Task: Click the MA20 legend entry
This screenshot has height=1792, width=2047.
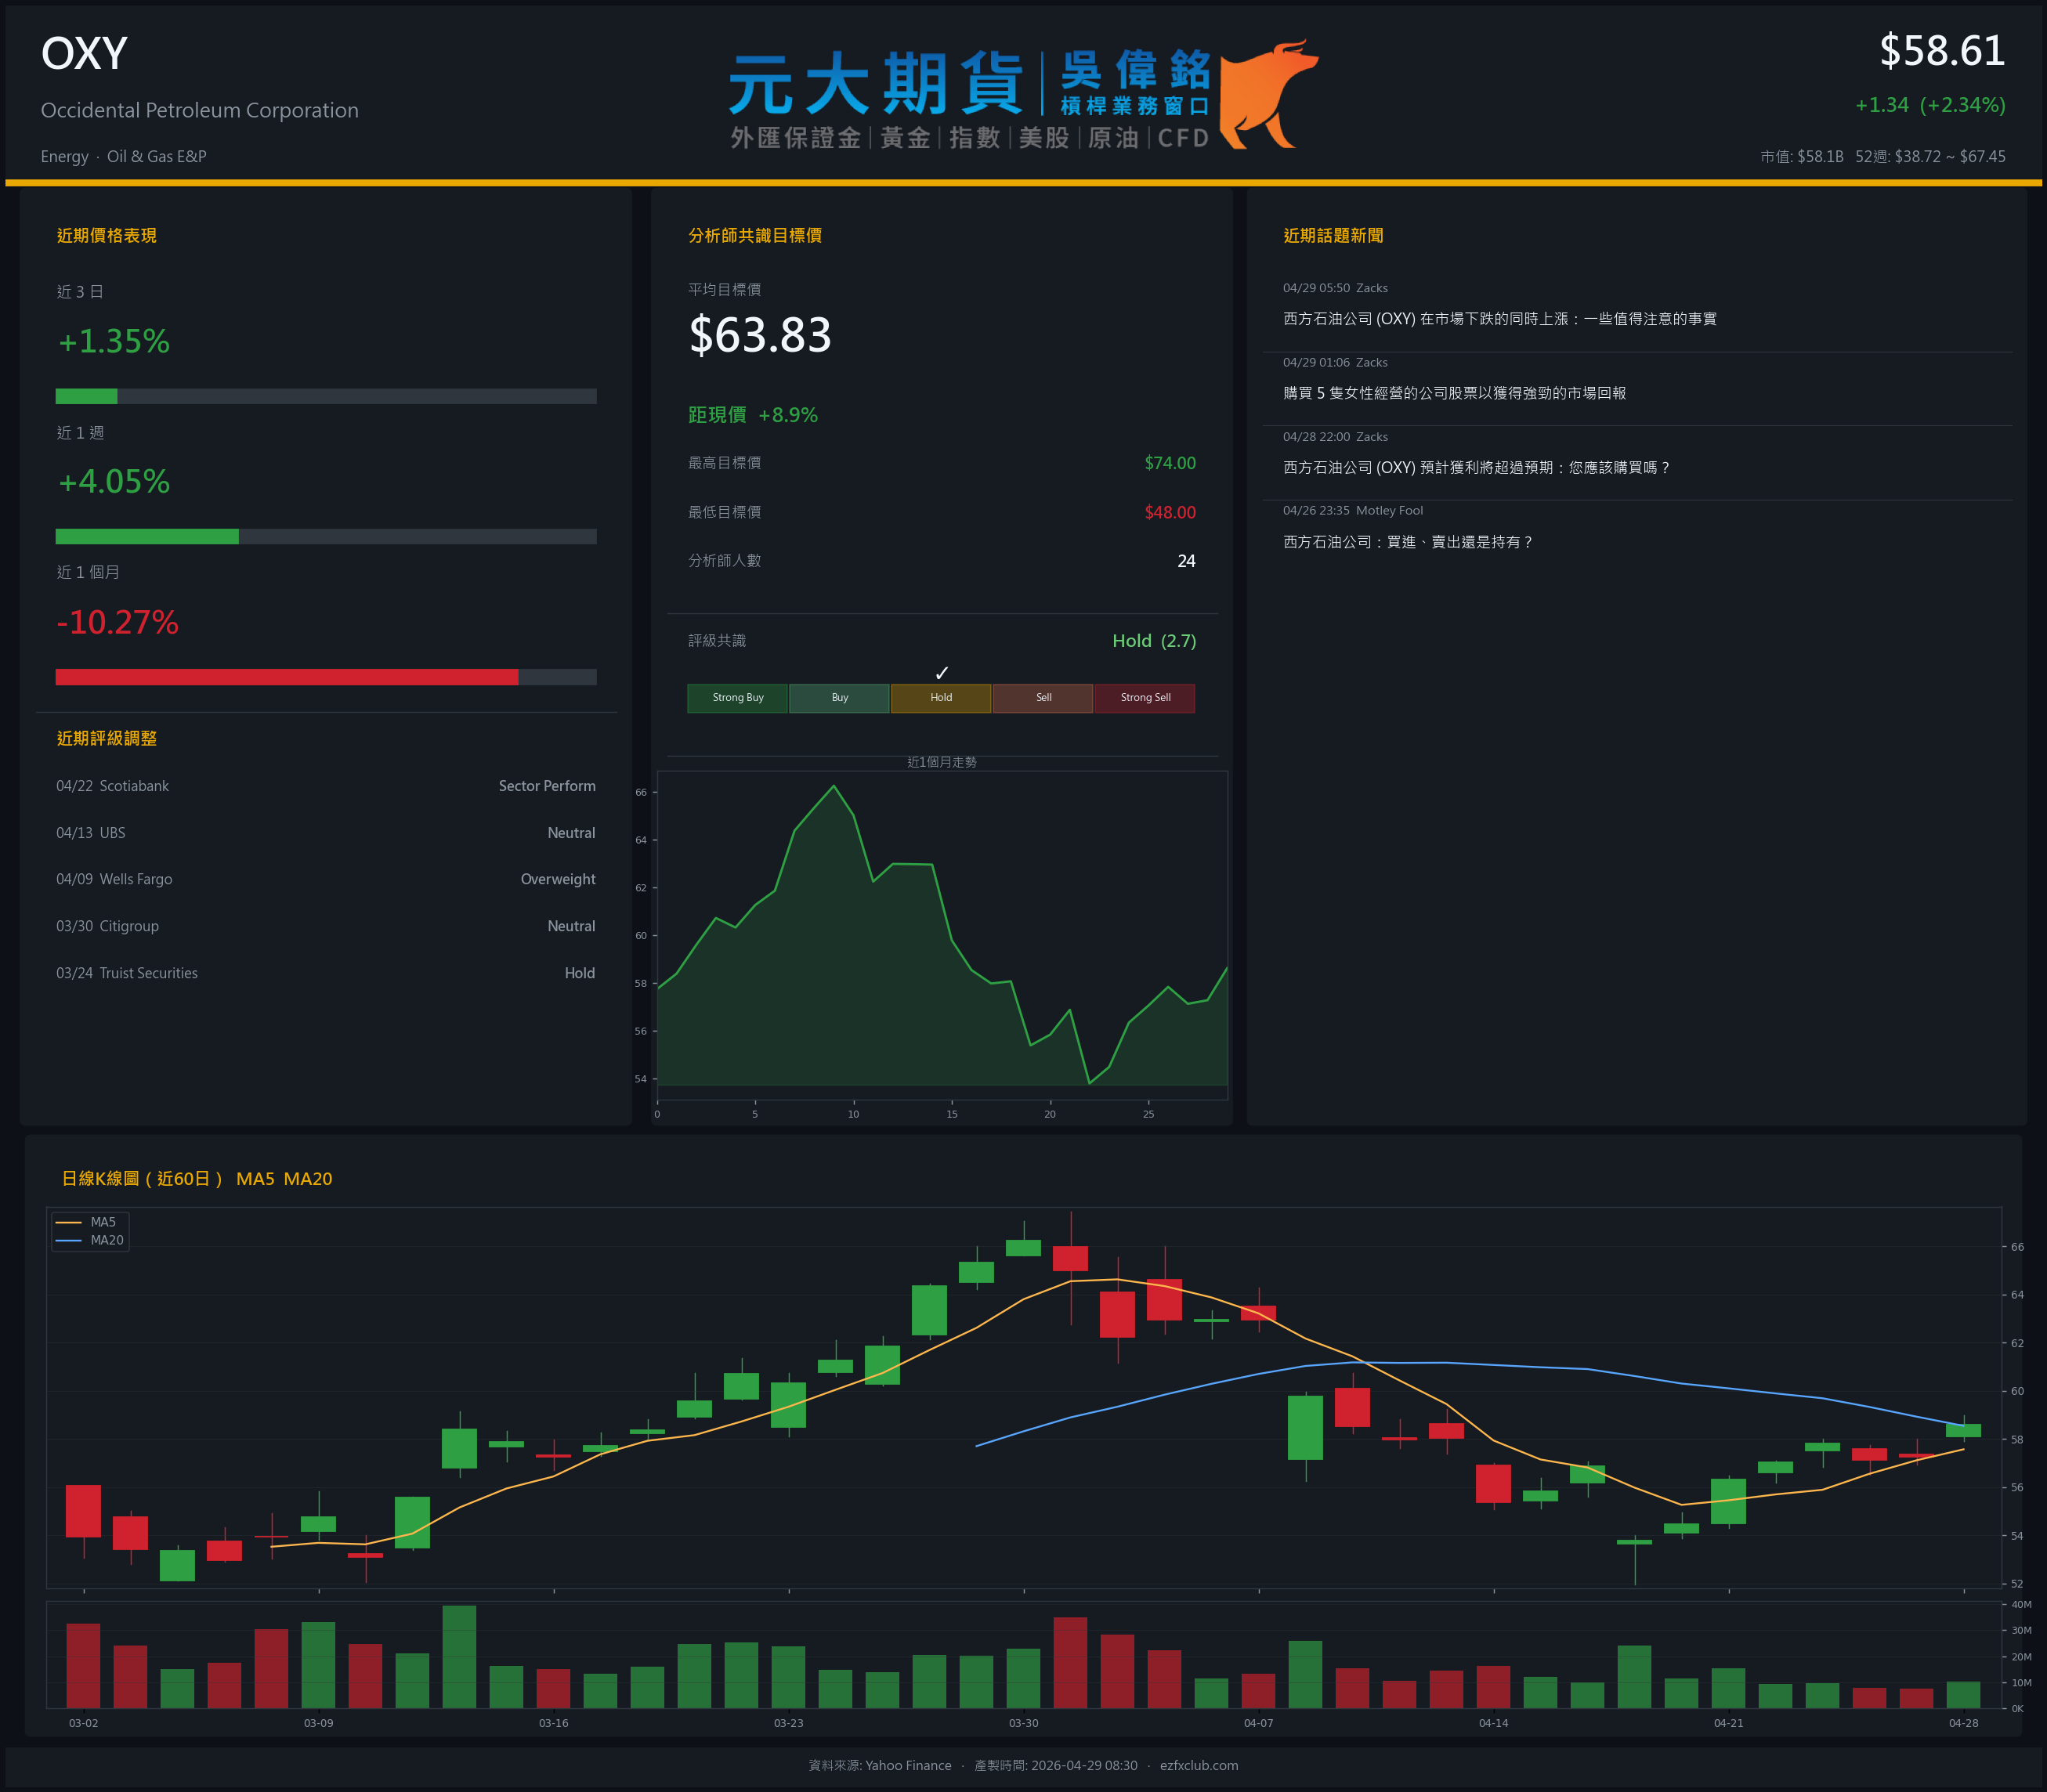Action: (106, 1240)
